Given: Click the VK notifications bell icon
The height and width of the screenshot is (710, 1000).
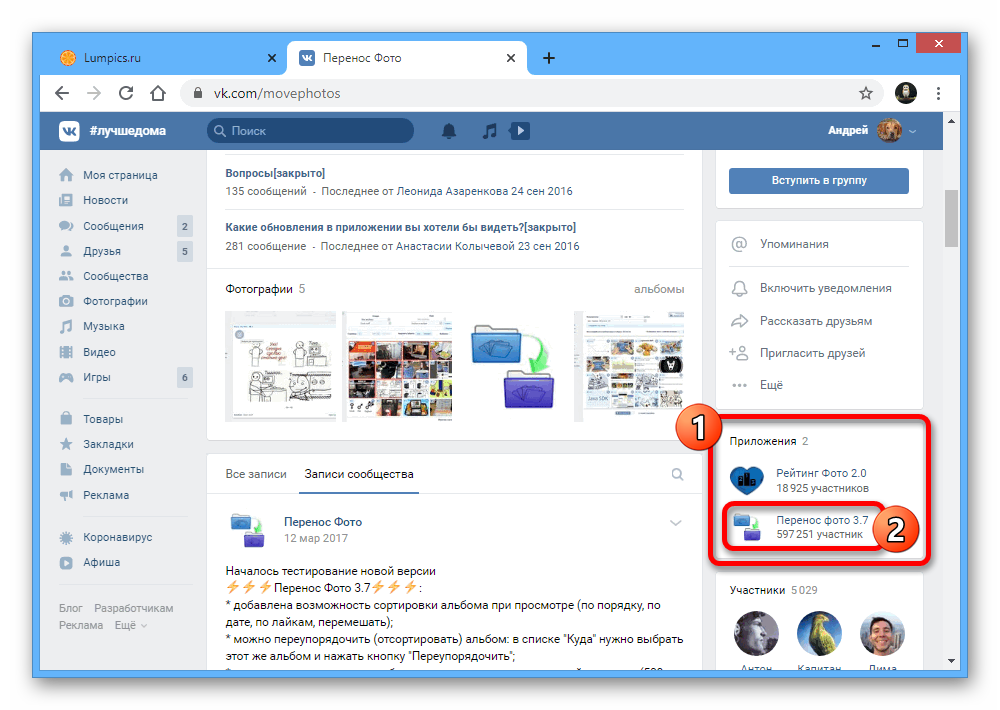Looking at the screenshot, I should (x=449, y=131).
